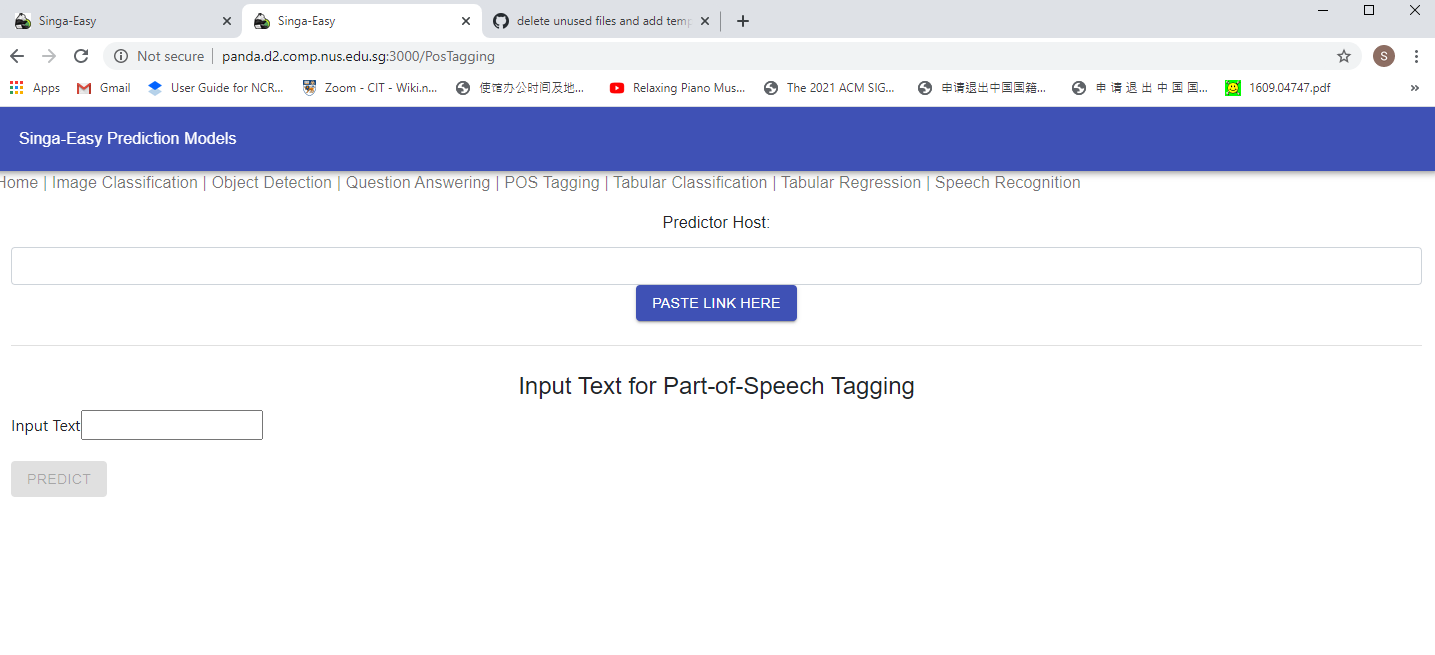
Task: Navigate to Speech Recognition
Action: [1007, 182]
